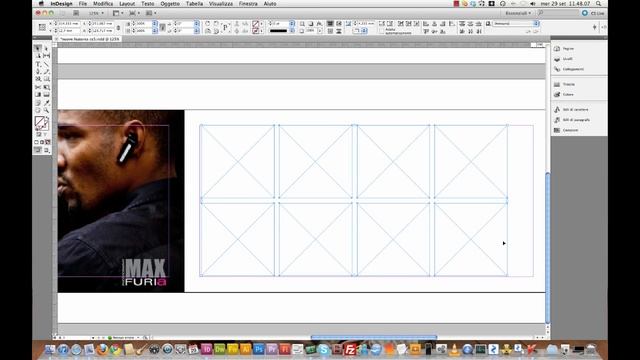
Task: Open the view options dropdown
Action: (118, 13)
